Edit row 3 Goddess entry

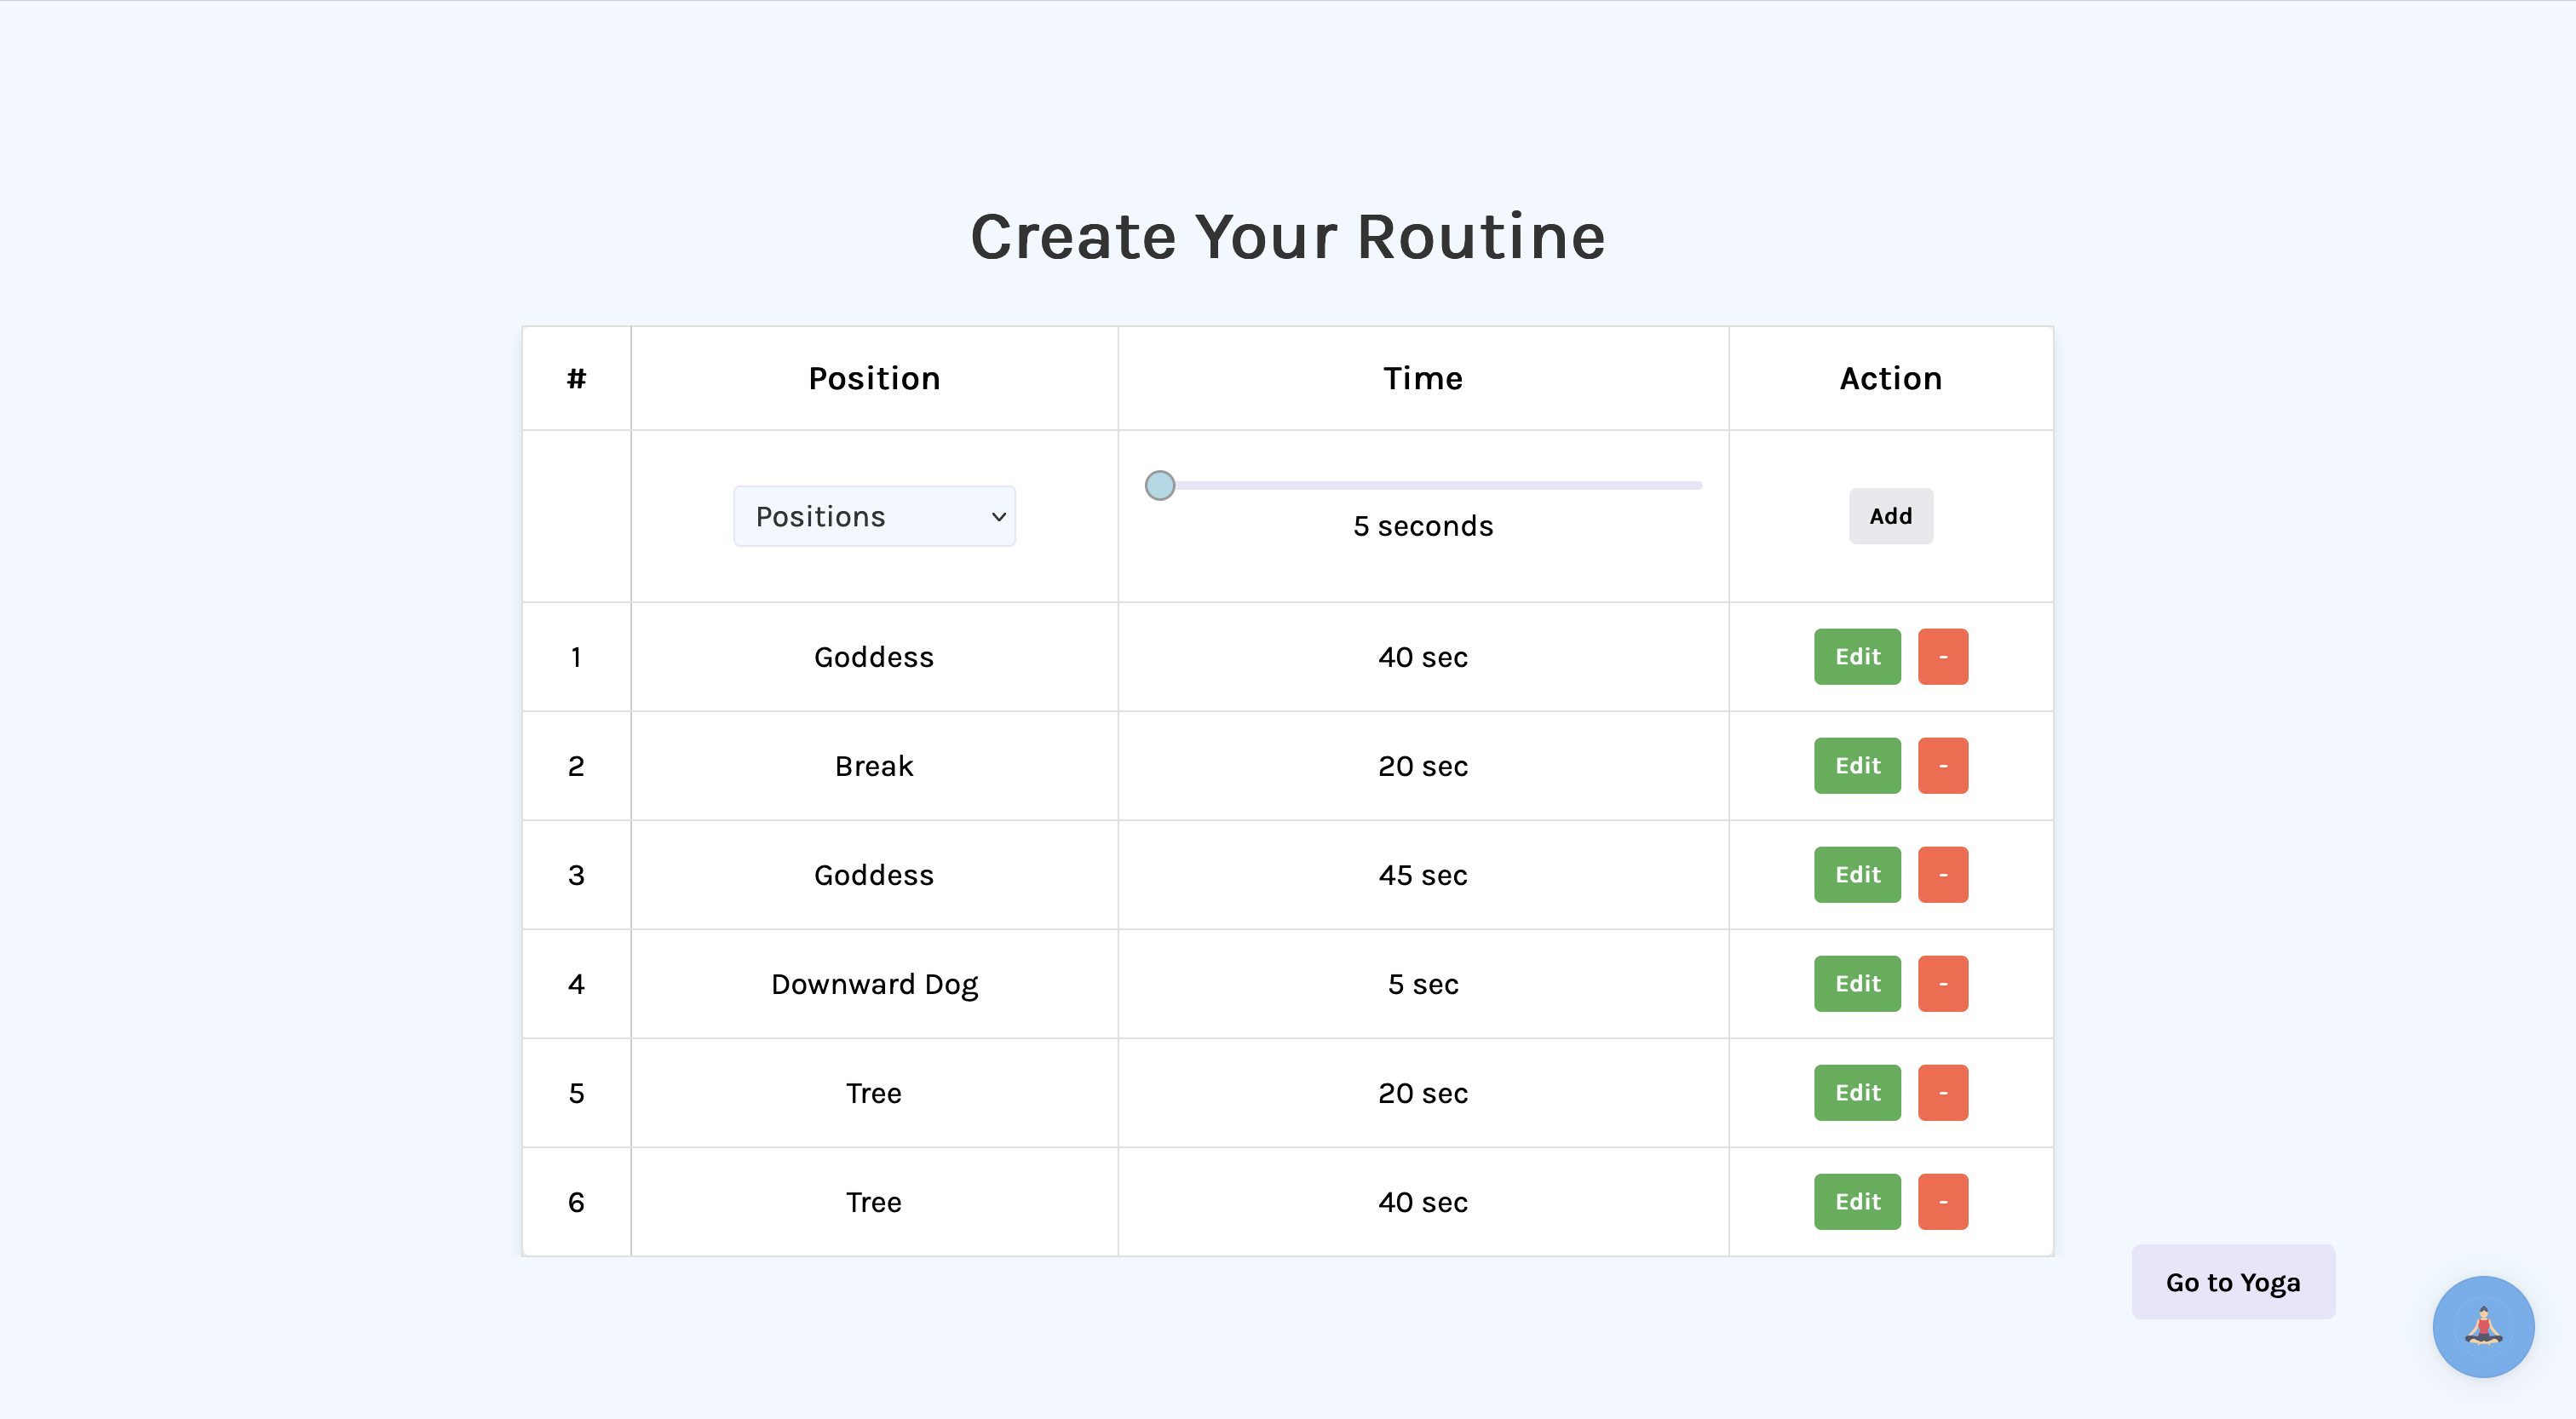click(x=1857, y=875)
